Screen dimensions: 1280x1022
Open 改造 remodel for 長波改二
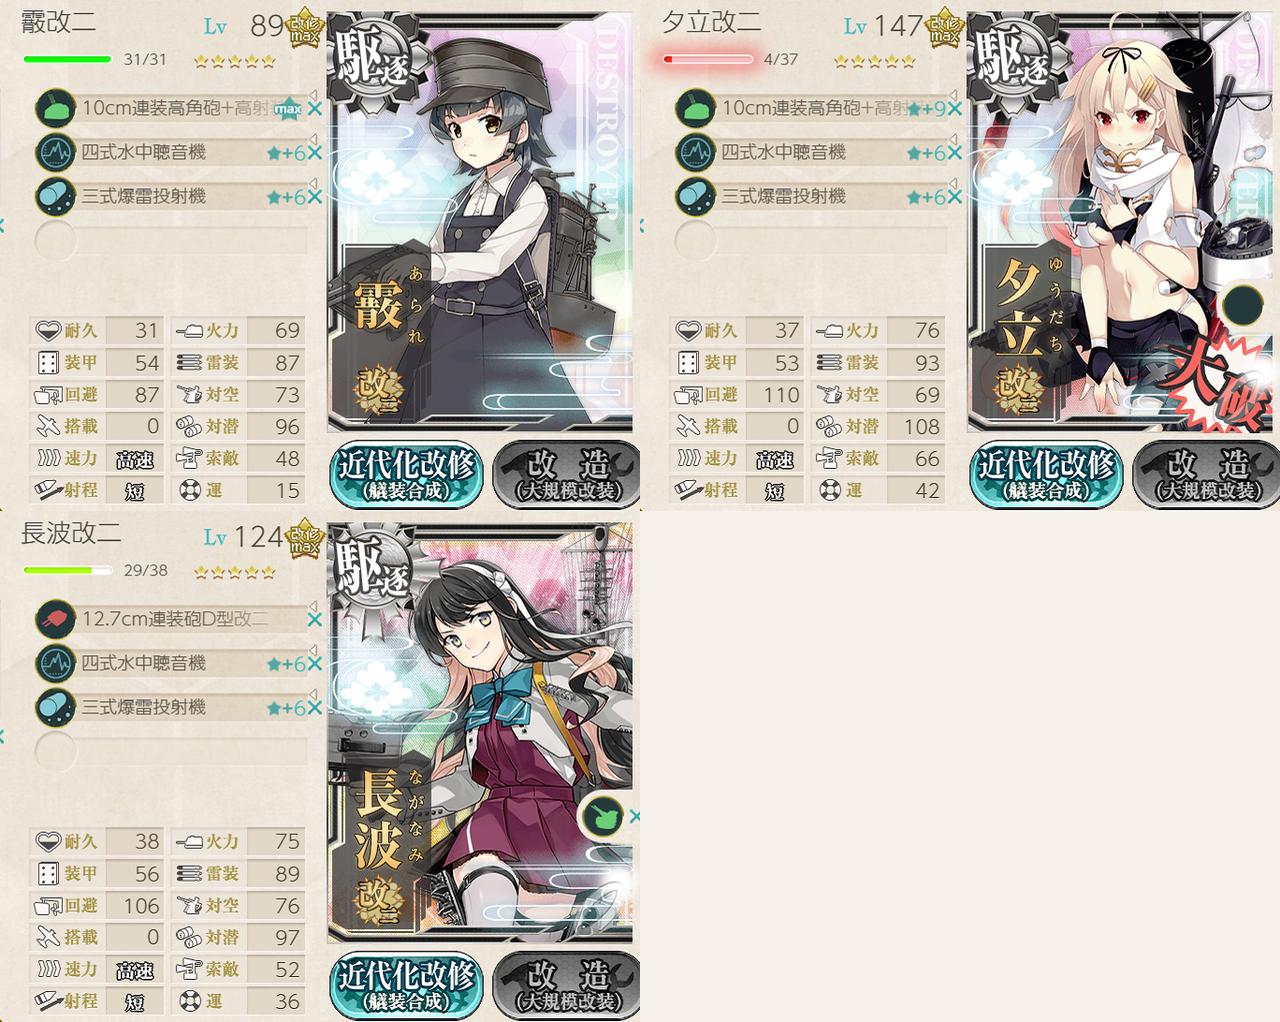tap(567, 985)
